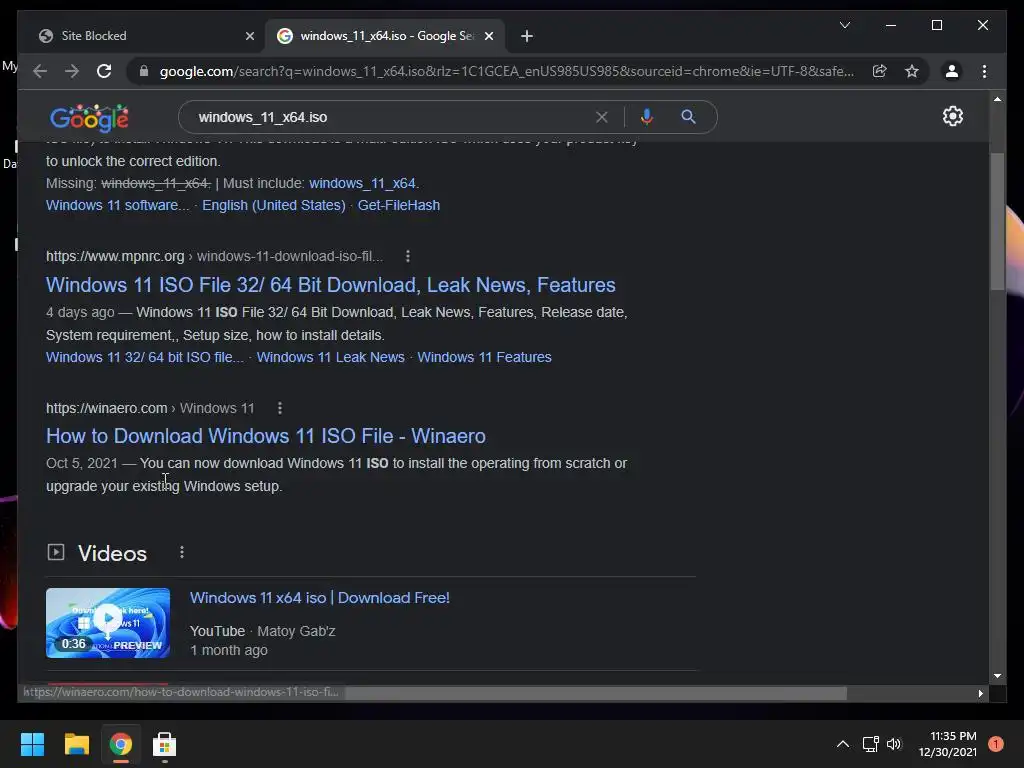
Task: Play the 'Windows 11 x64 iso' video thumbnail
Action: click(x=108, y=623)
